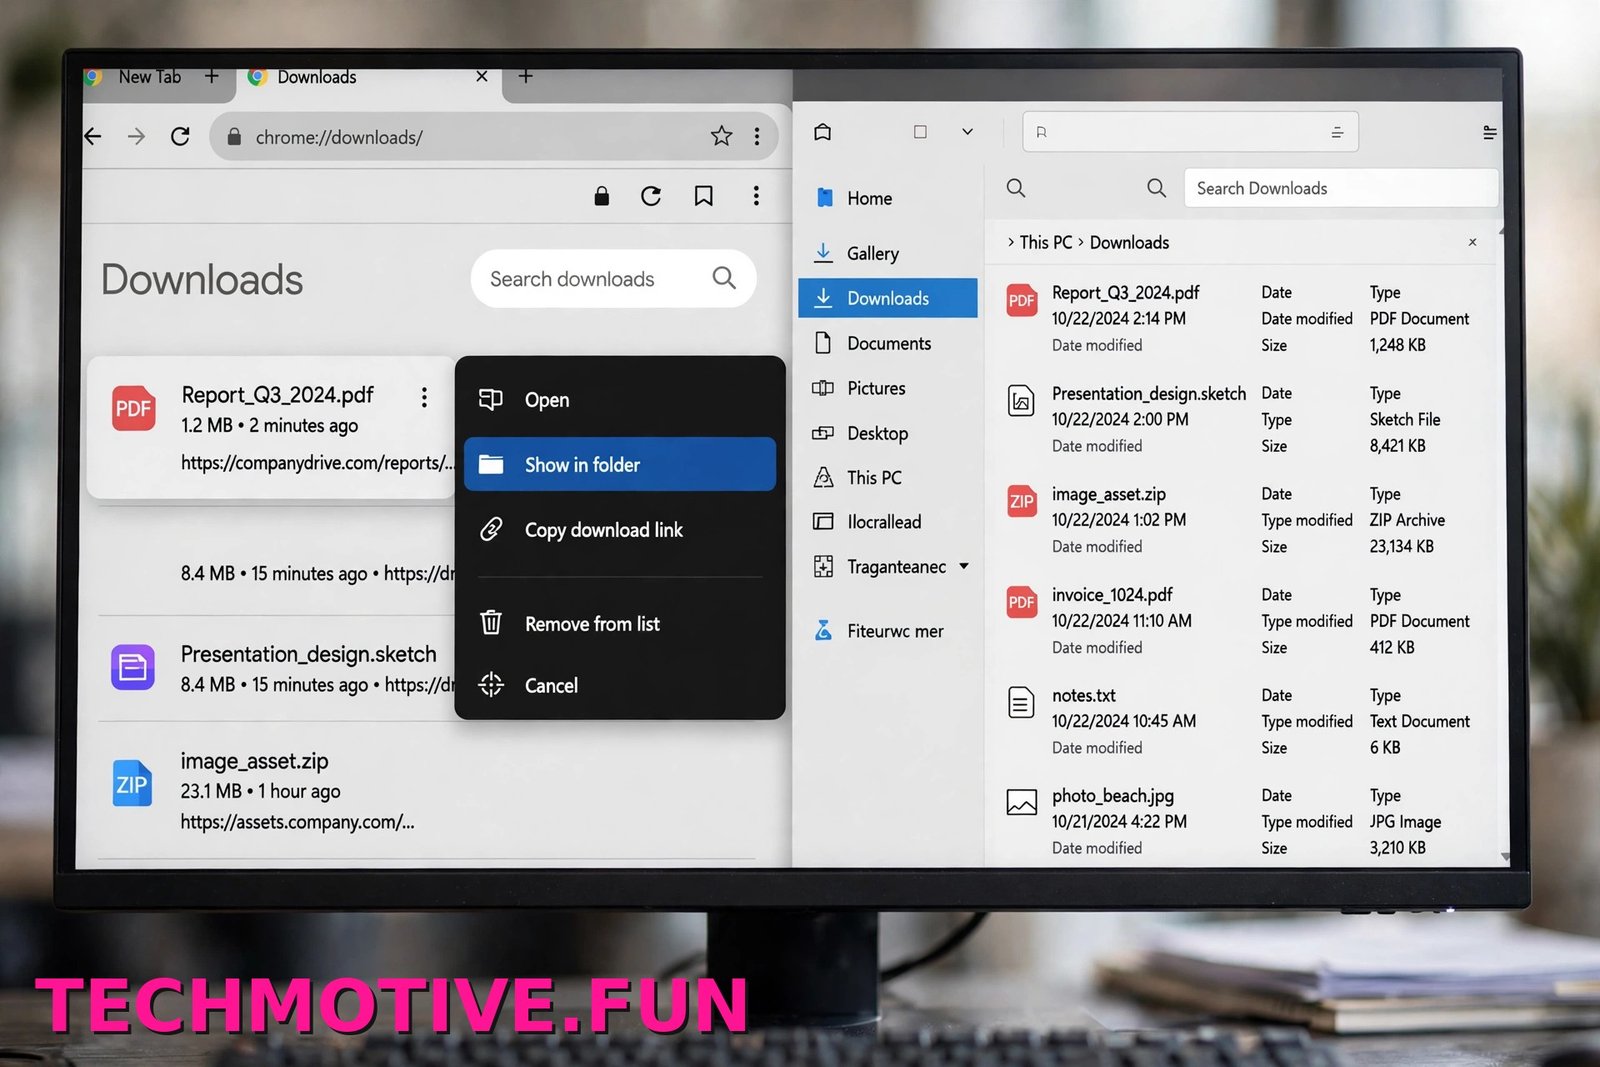Open Explorer menu icon at top right

coord(1489,132)
